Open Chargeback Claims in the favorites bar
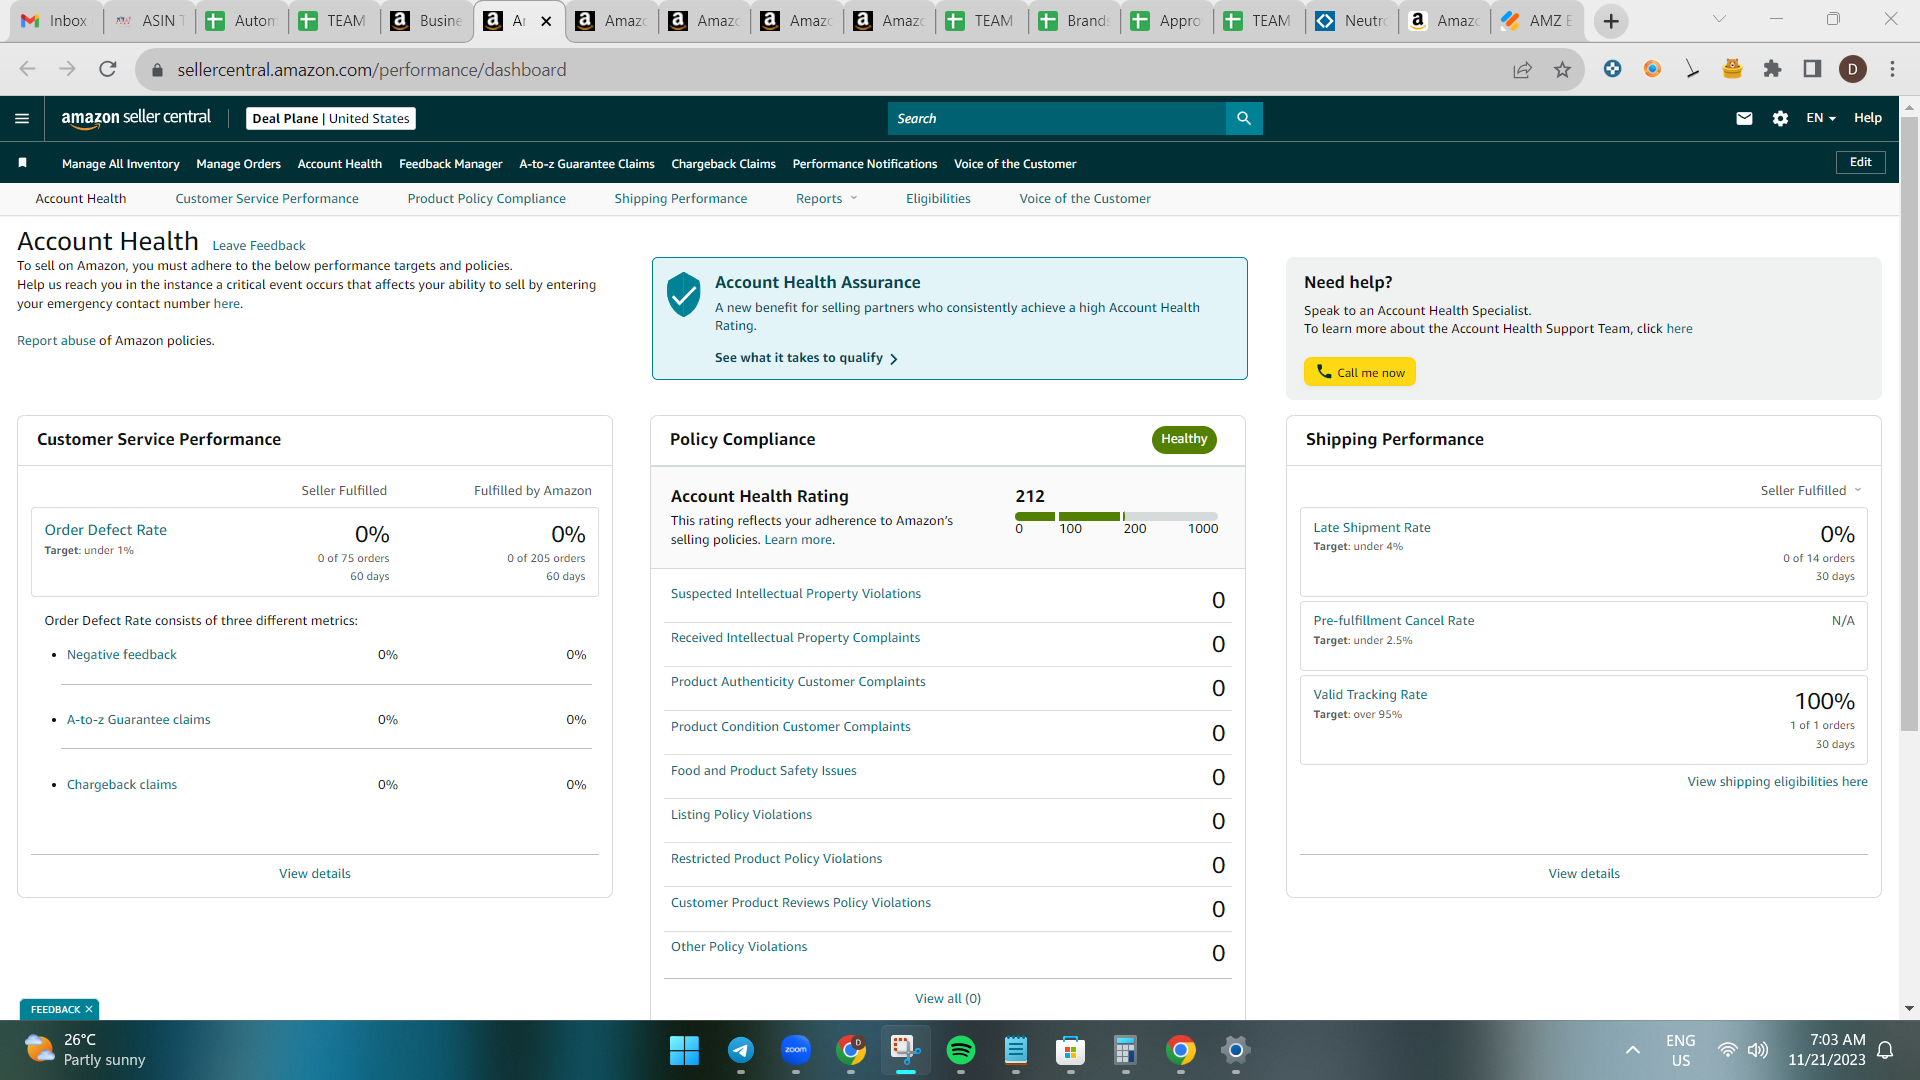1920x1080 pixels. pyautogui.click(x=724, y=164)
